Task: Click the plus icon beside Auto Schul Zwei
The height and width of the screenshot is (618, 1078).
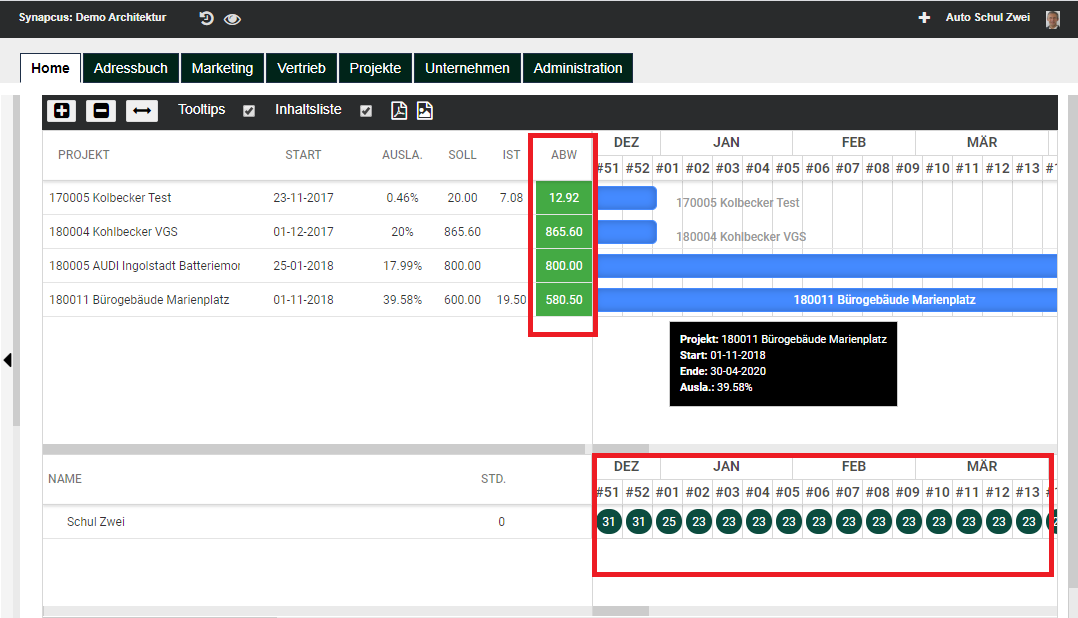Action: (x=924, y=18)
